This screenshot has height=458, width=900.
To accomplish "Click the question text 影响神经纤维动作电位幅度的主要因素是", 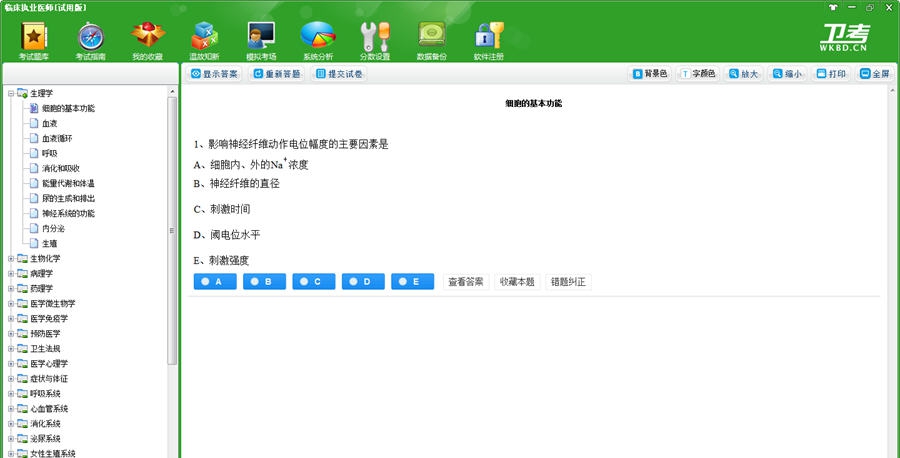I will [298, 145].
